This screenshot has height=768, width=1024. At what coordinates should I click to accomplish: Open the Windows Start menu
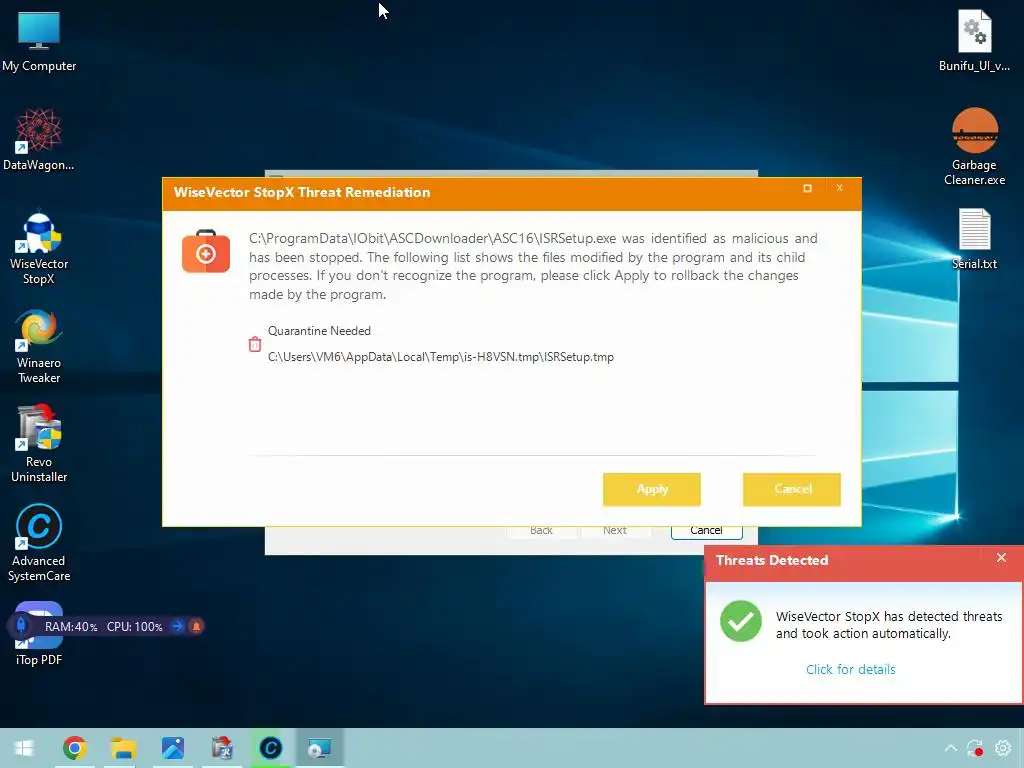[24, 748]
